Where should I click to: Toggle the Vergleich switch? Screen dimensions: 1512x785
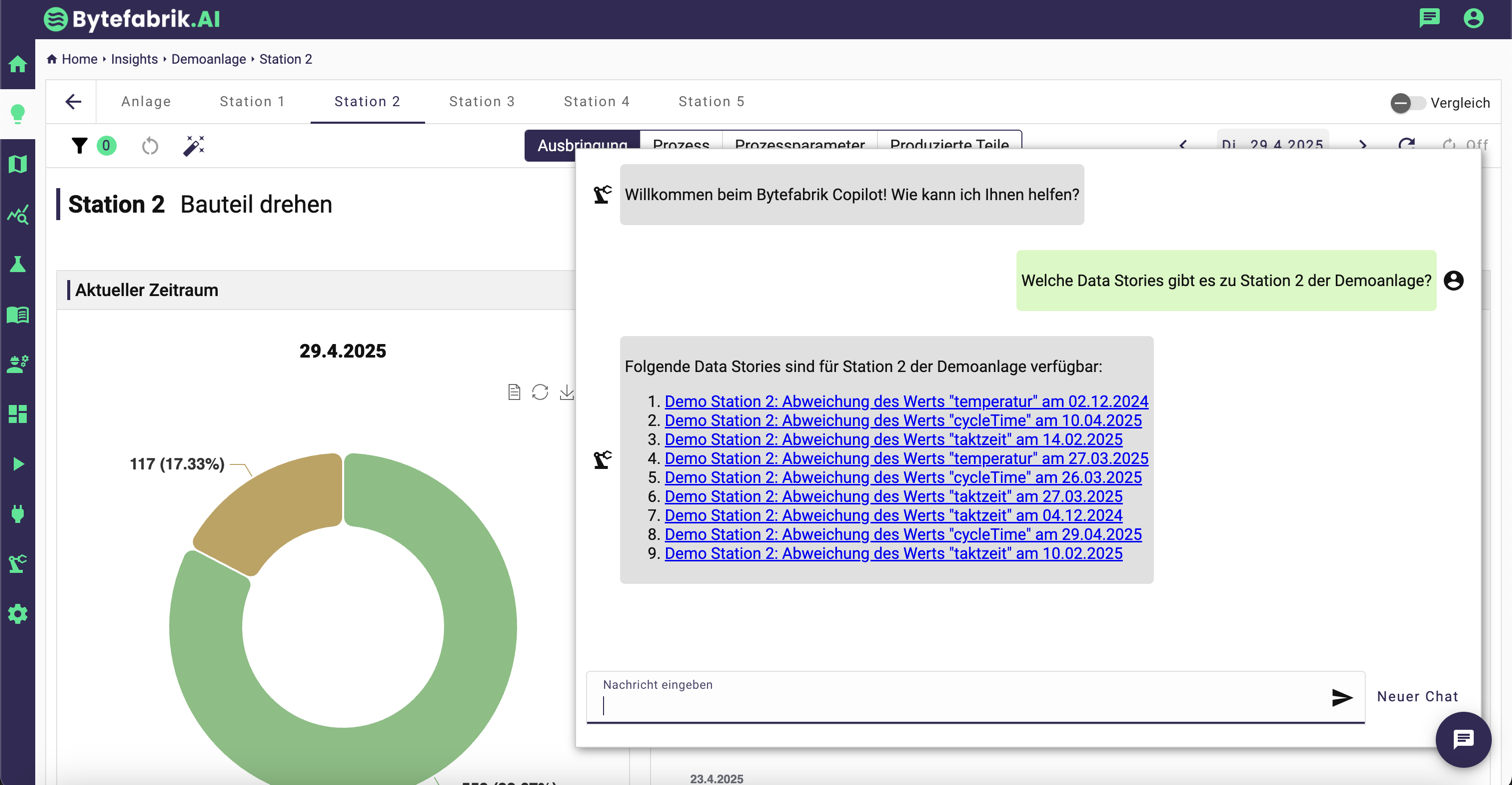tap(1408, 103)
